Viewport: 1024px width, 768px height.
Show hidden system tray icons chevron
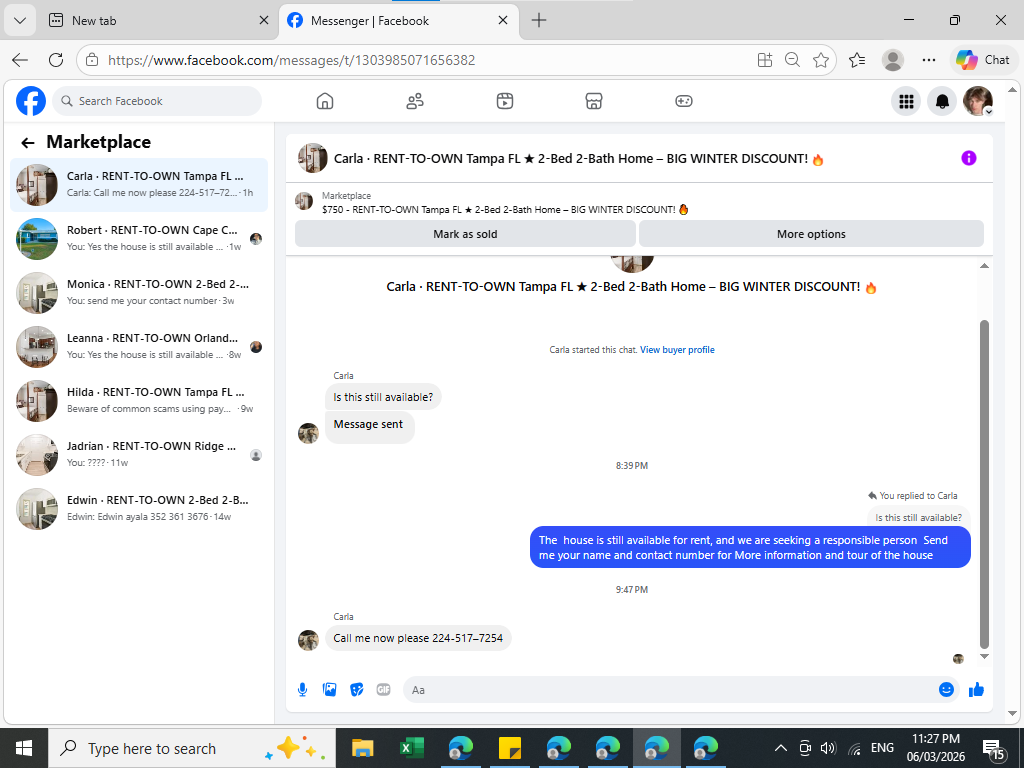780,748
